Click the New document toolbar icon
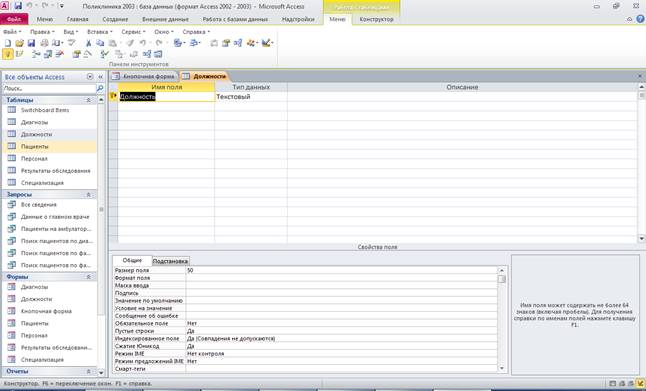The image size is (646, 391). point(8,43)
